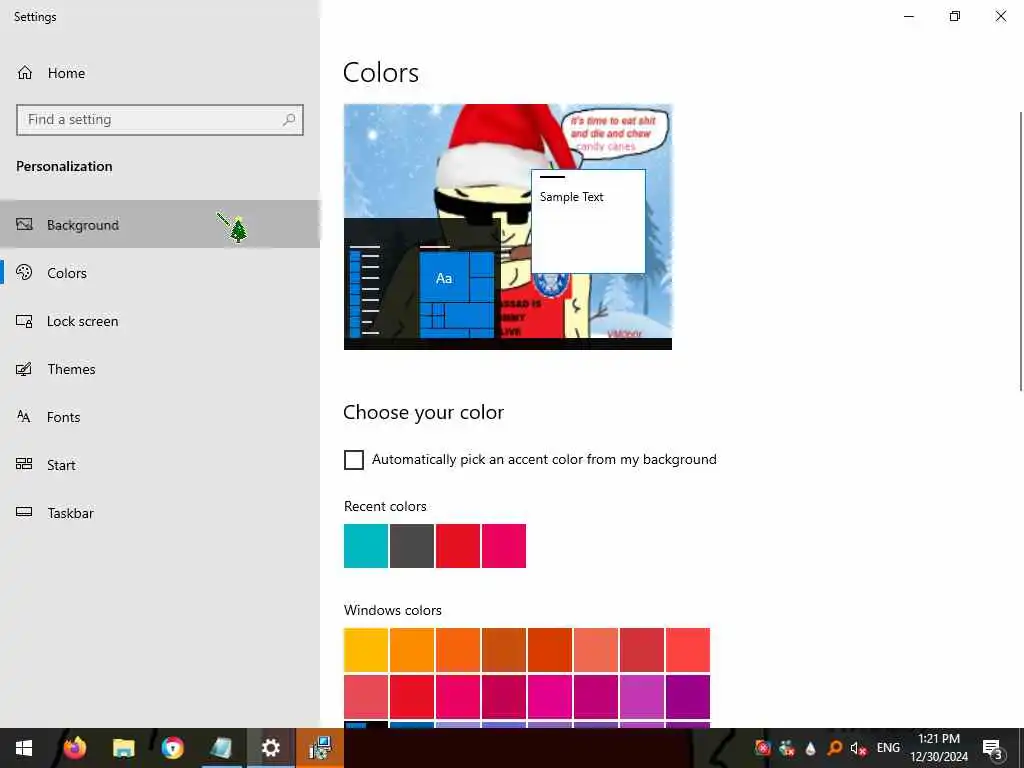Open File Explorer from the taskbar

coord(123,748)
